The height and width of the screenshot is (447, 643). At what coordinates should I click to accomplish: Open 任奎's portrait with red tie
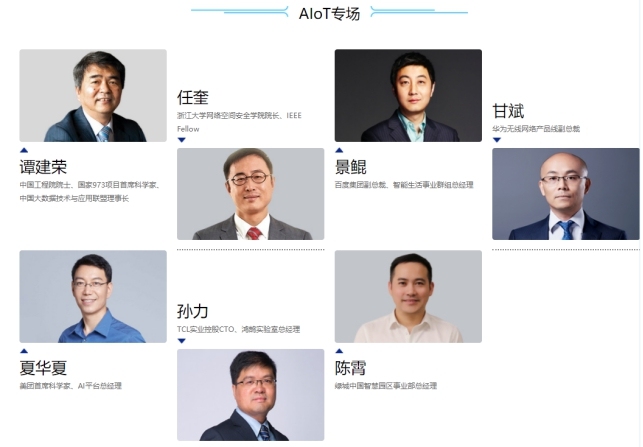(x=251, y=194)
